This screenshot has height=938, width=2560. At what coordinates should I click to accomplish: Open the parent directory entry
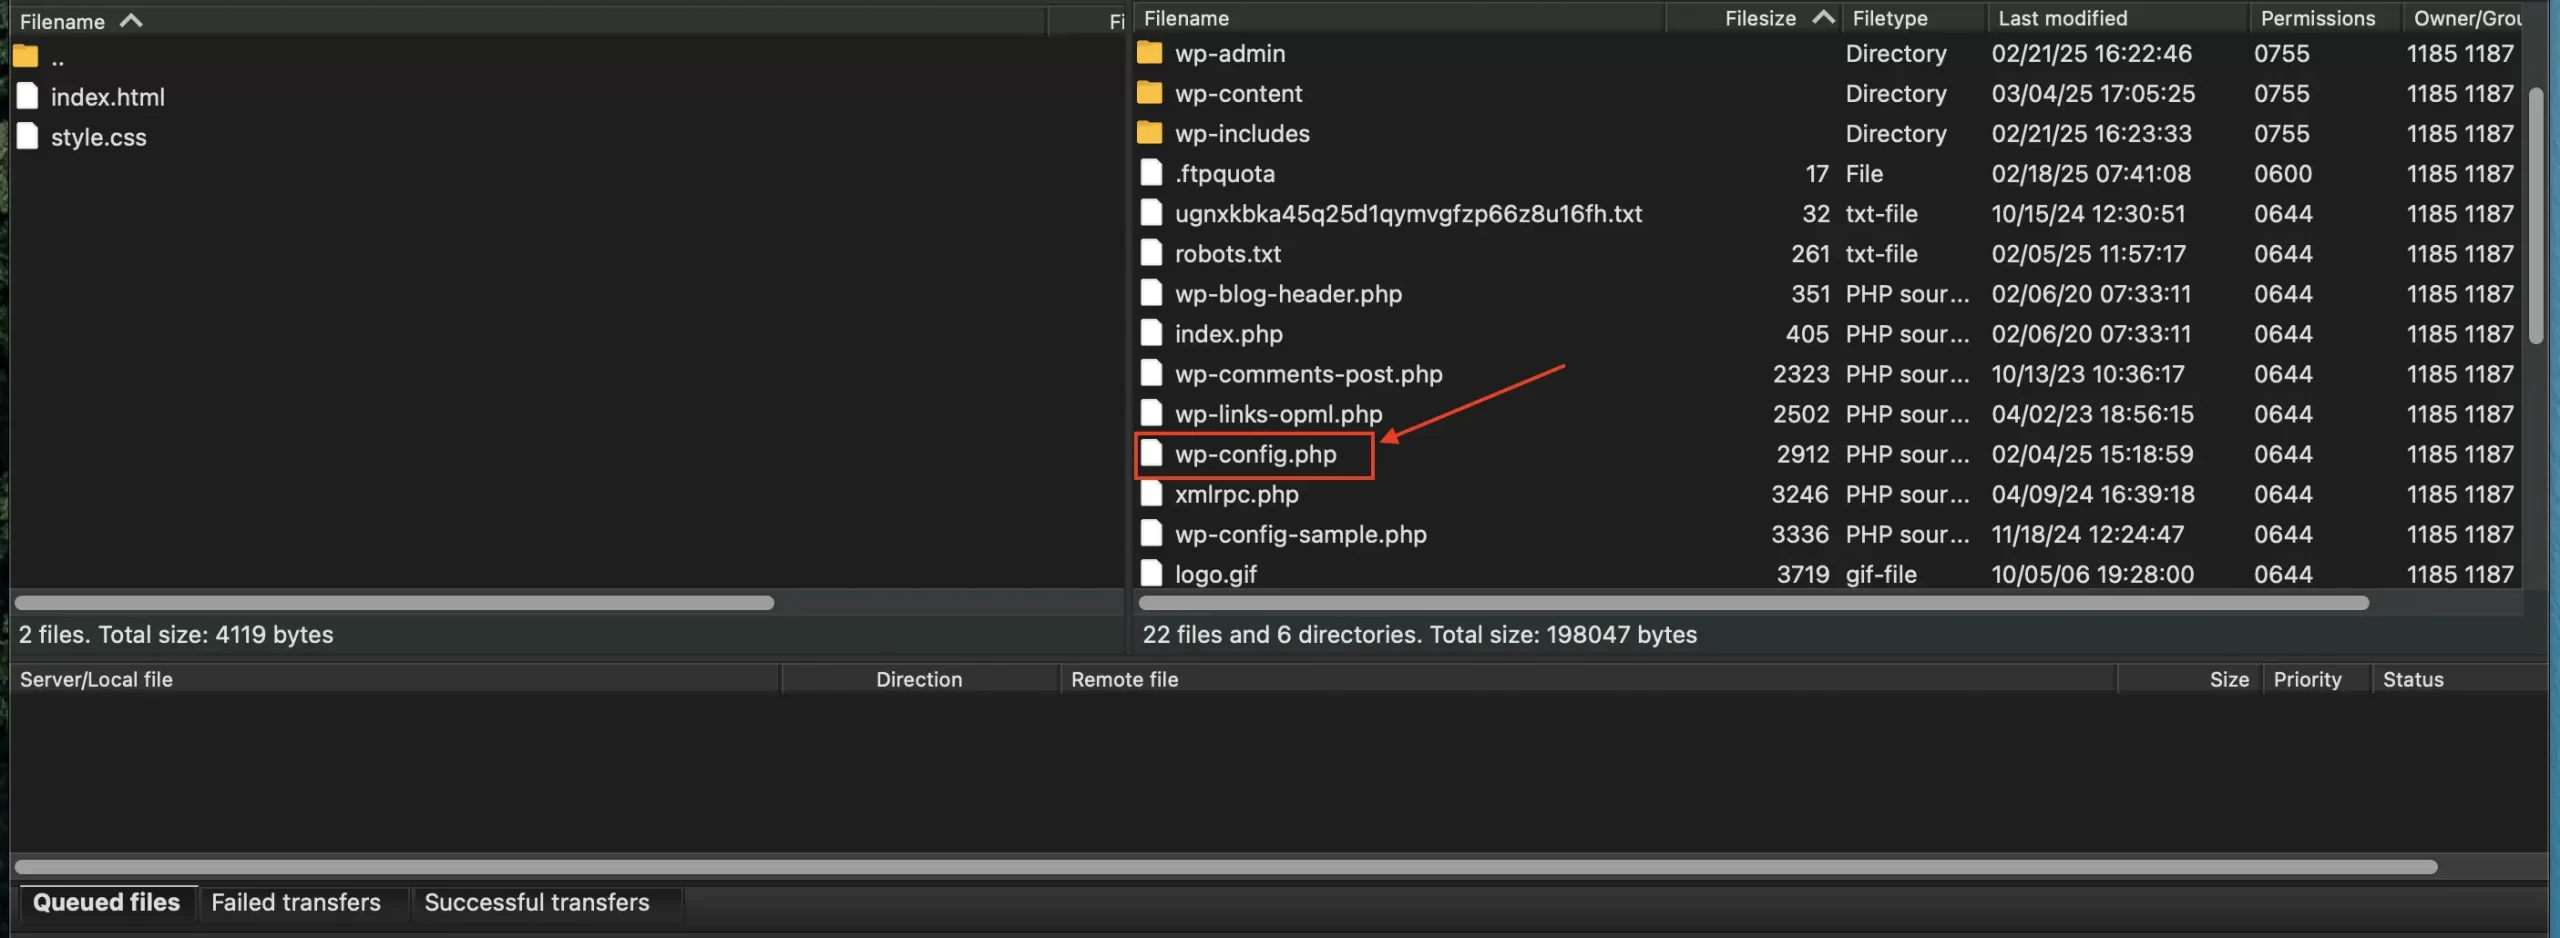point(24,55)
